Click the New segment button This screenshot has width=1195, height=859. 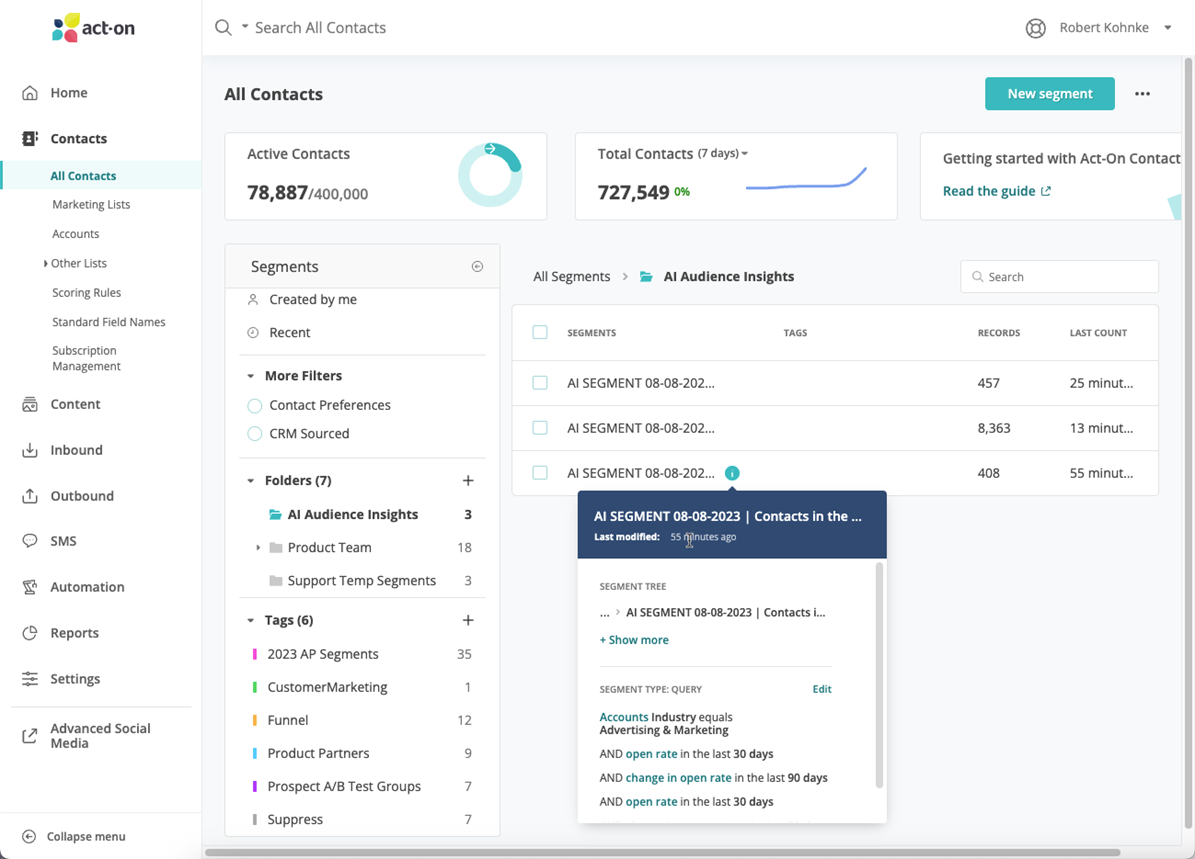click(x=1049, y=94)
